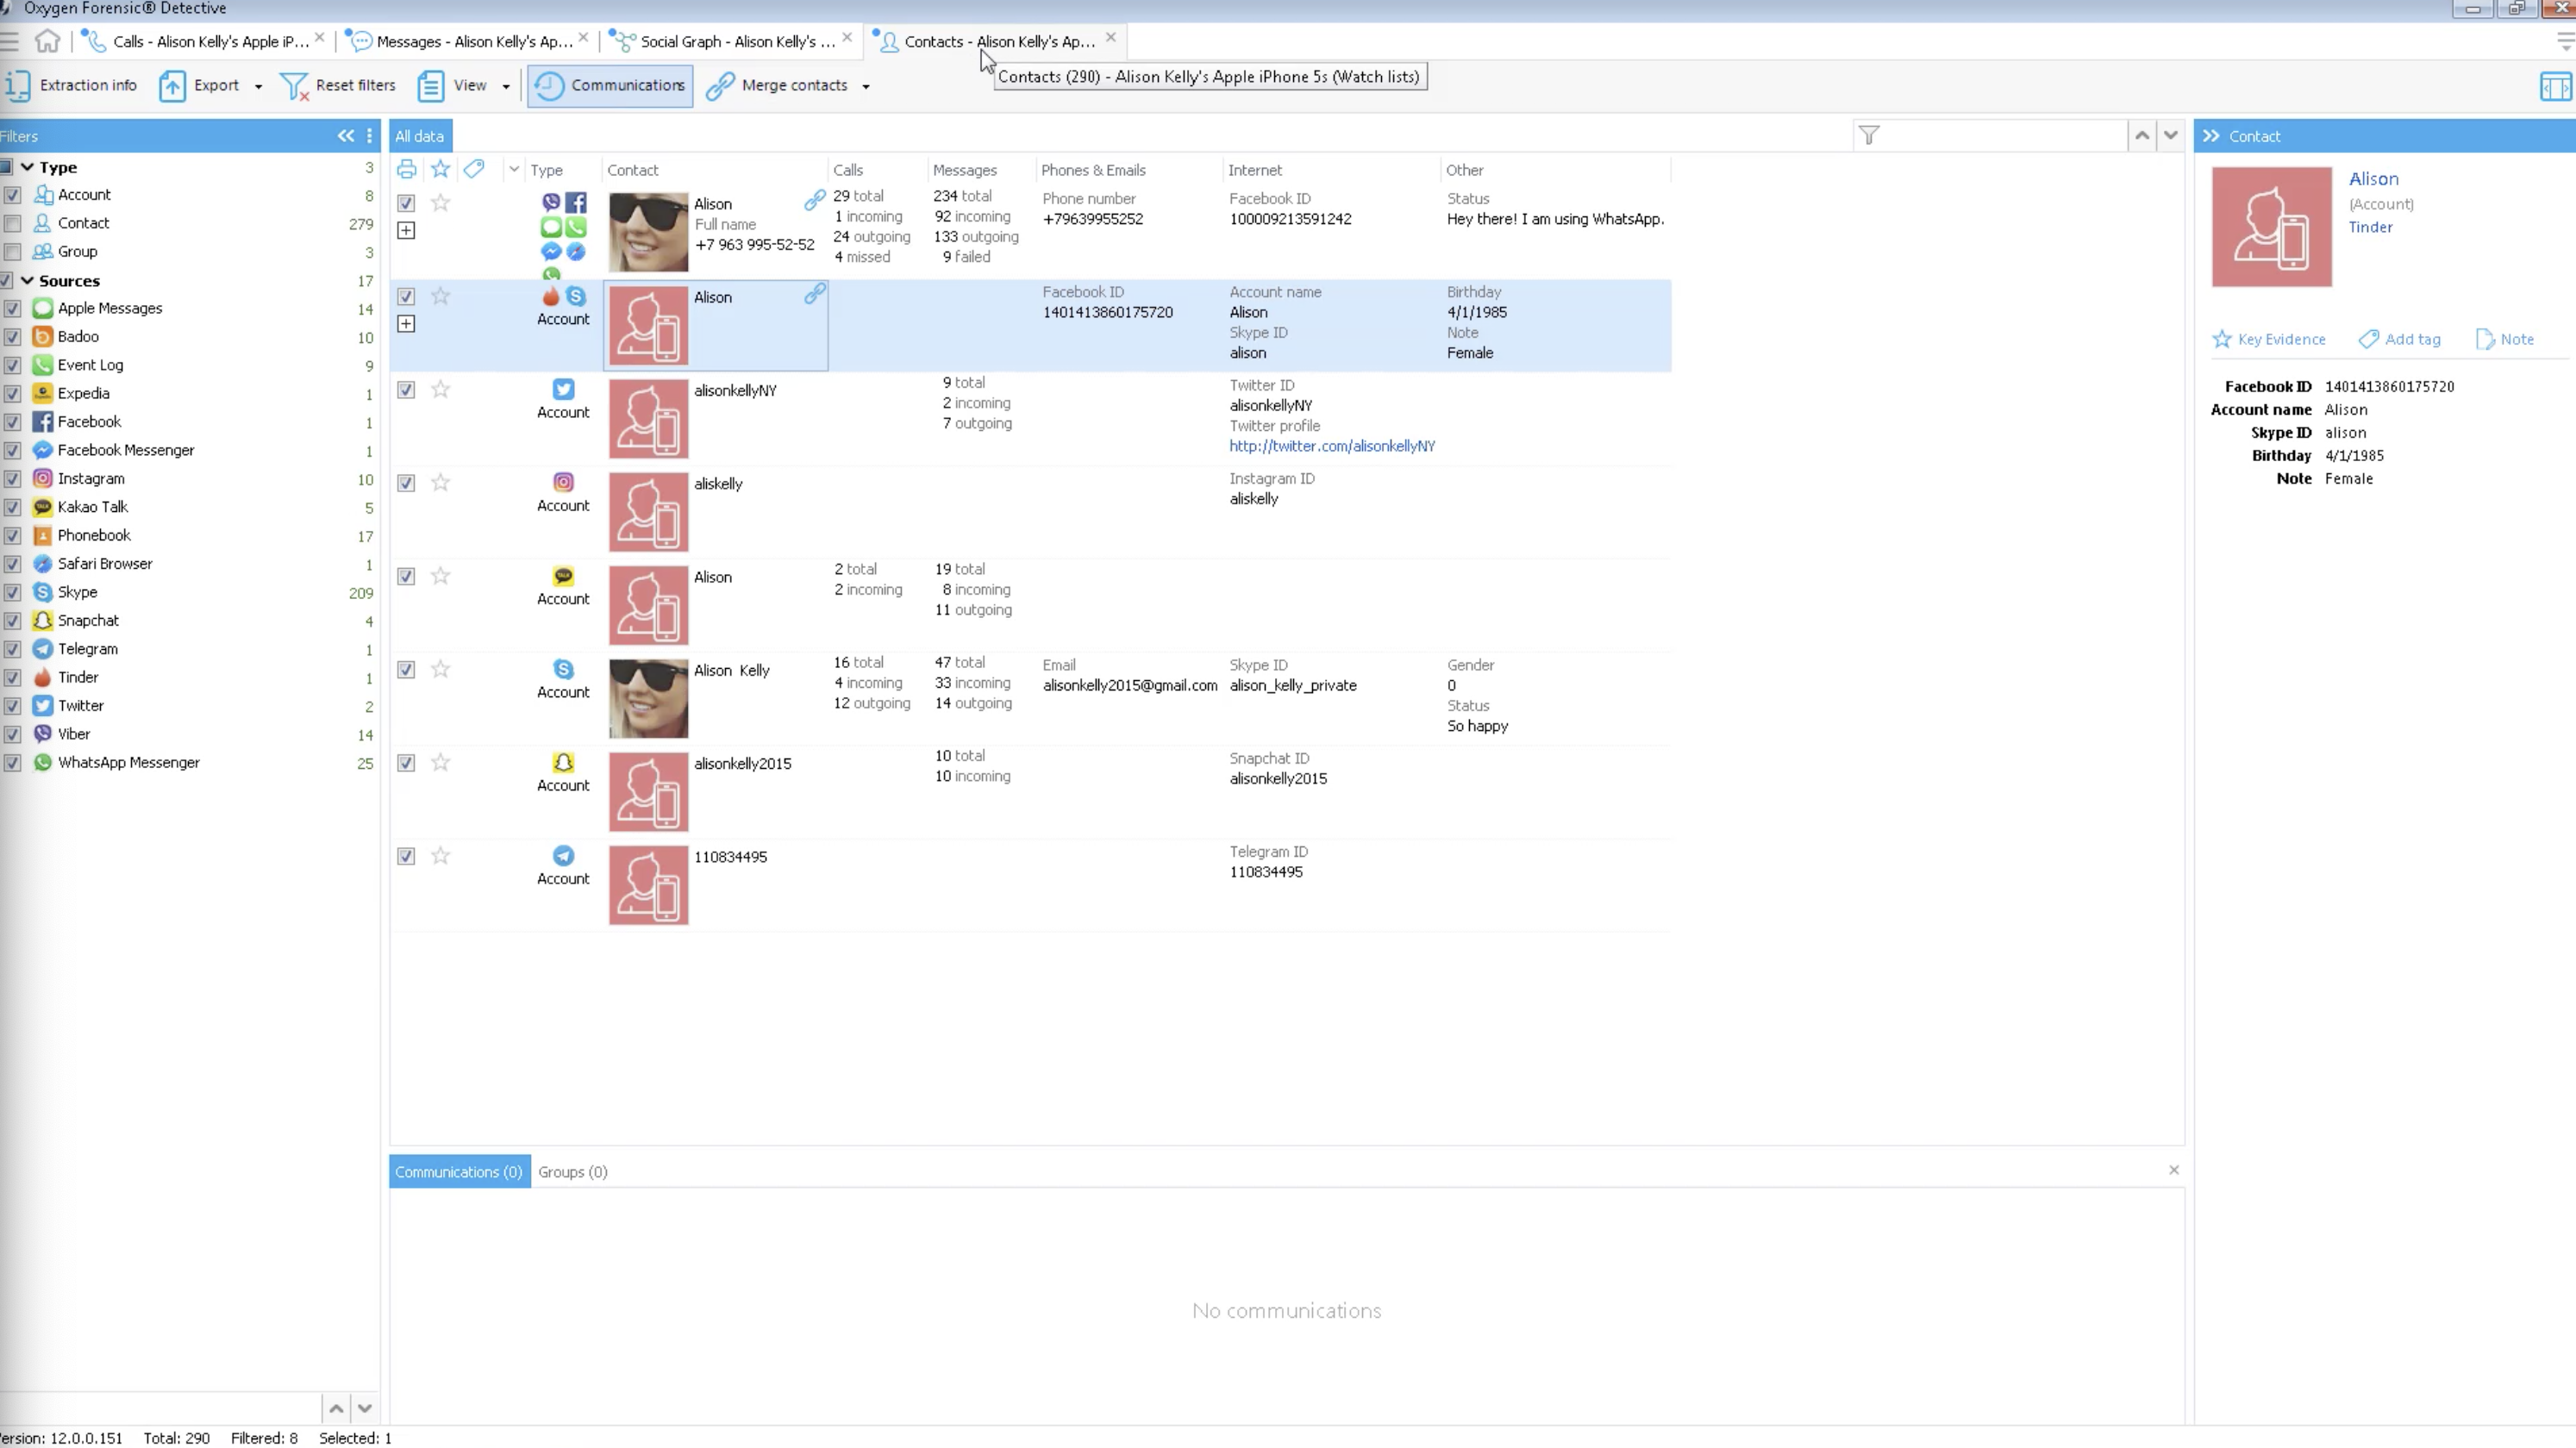Toggle the Communications panel button
The image size is (2576, 1448).
(610, 85)
